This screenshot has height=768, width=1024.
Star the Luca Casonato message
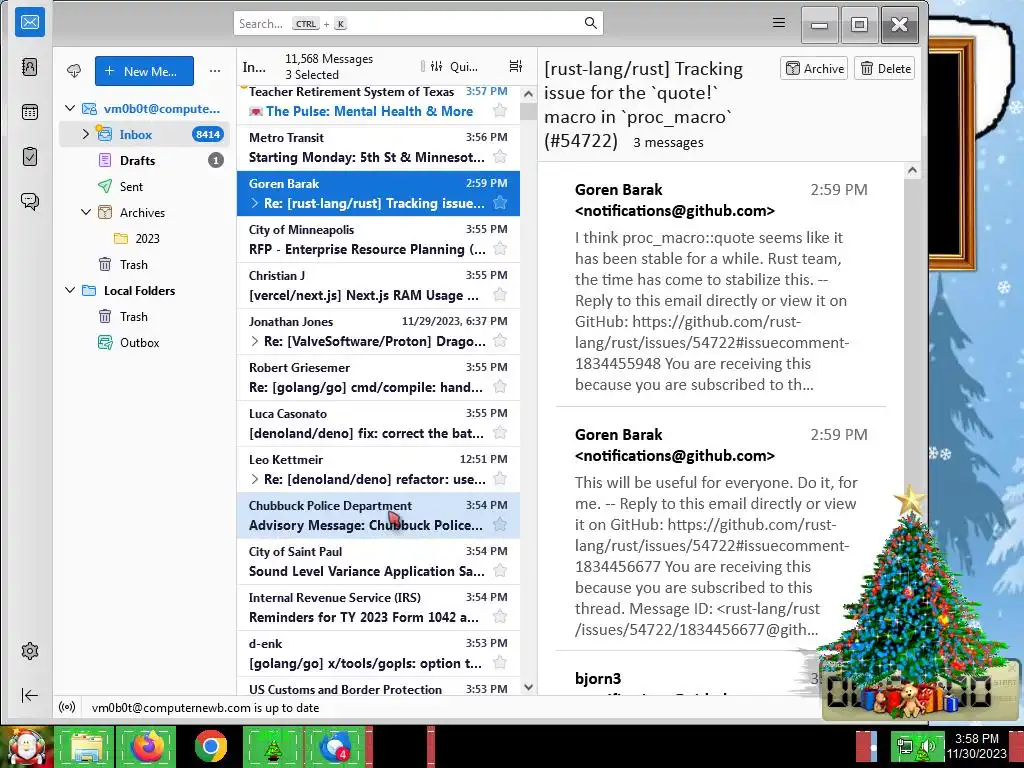(x=500, y=432)
